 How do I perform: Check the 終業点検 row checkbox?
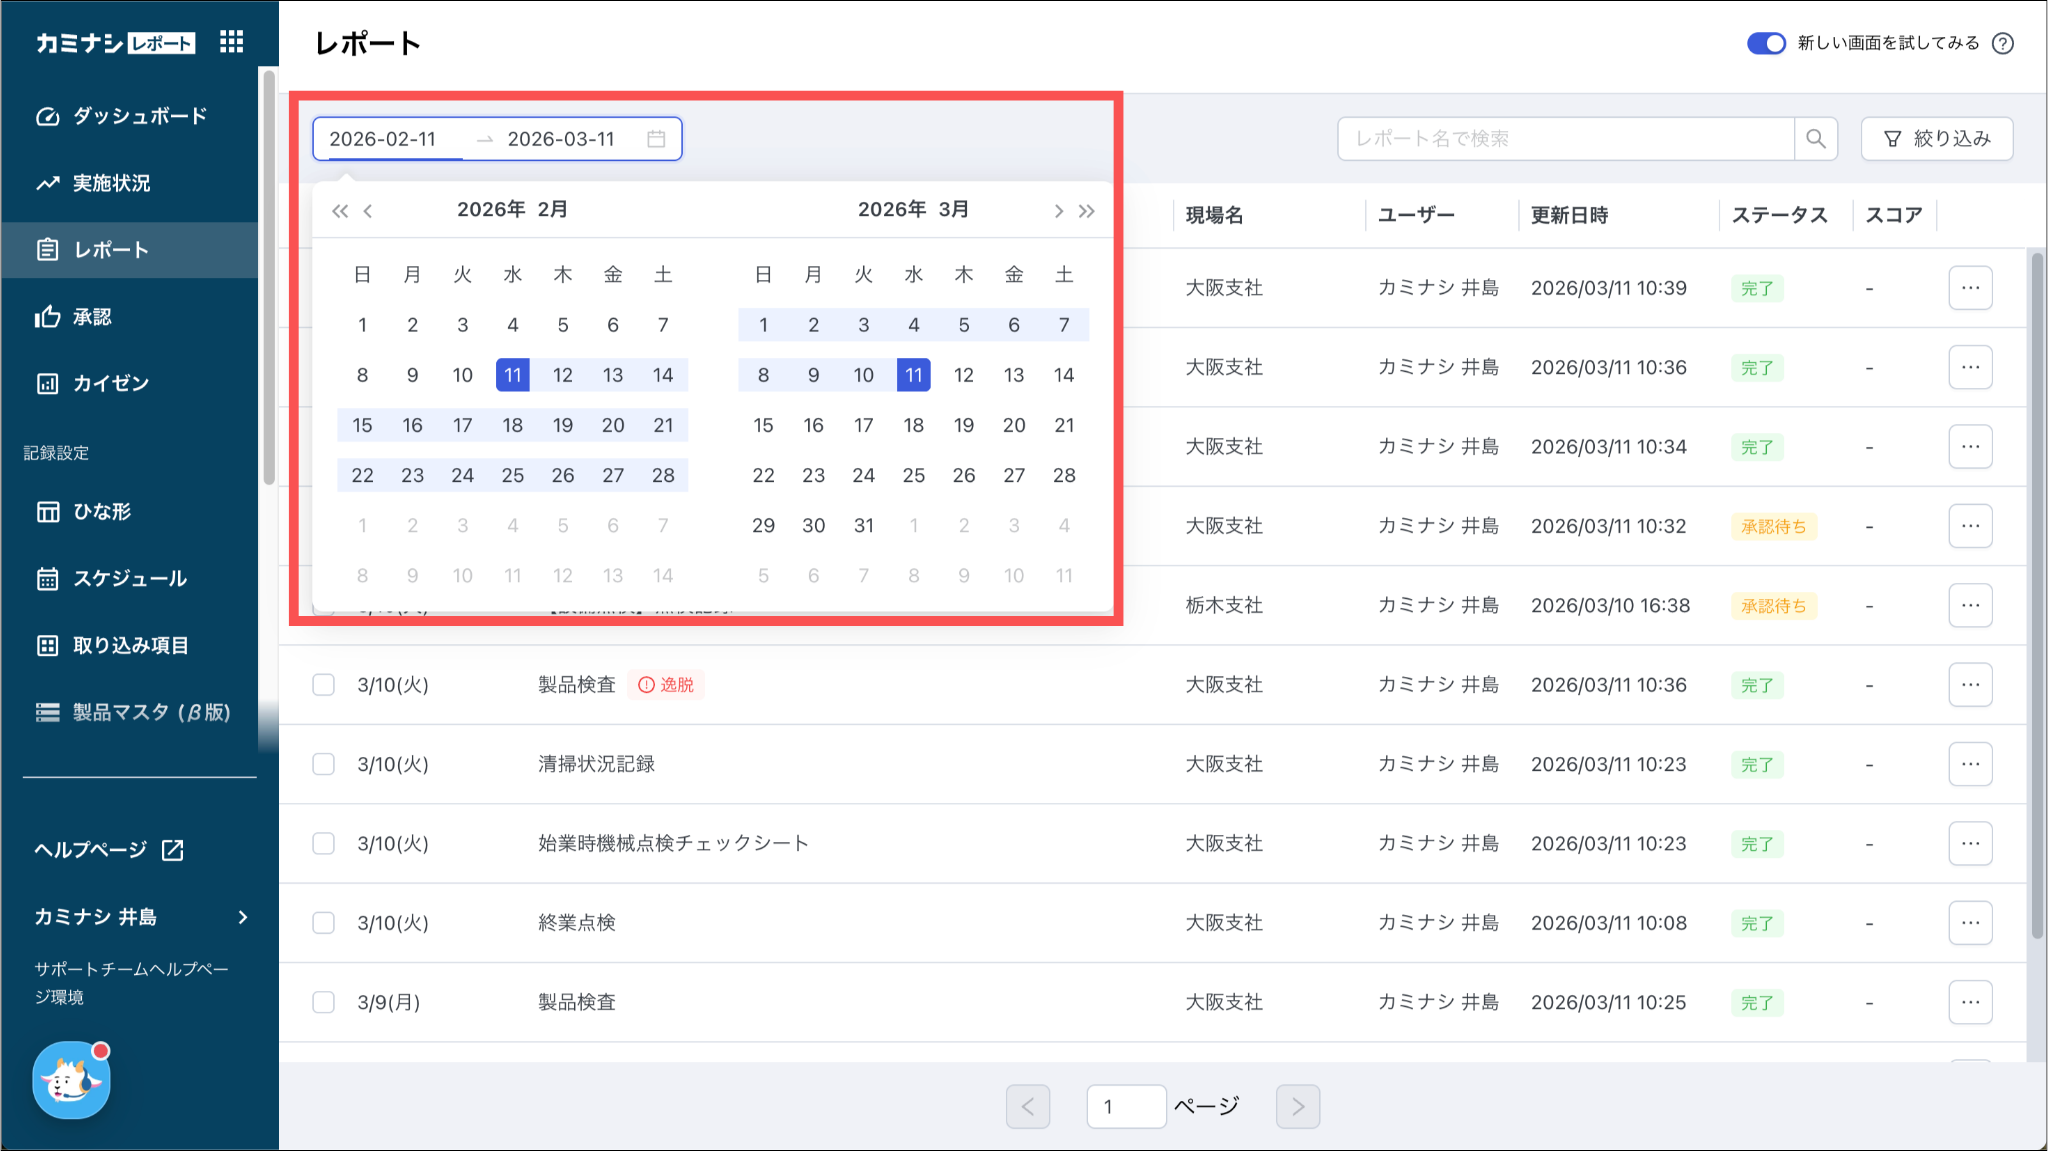pos(323,923)
